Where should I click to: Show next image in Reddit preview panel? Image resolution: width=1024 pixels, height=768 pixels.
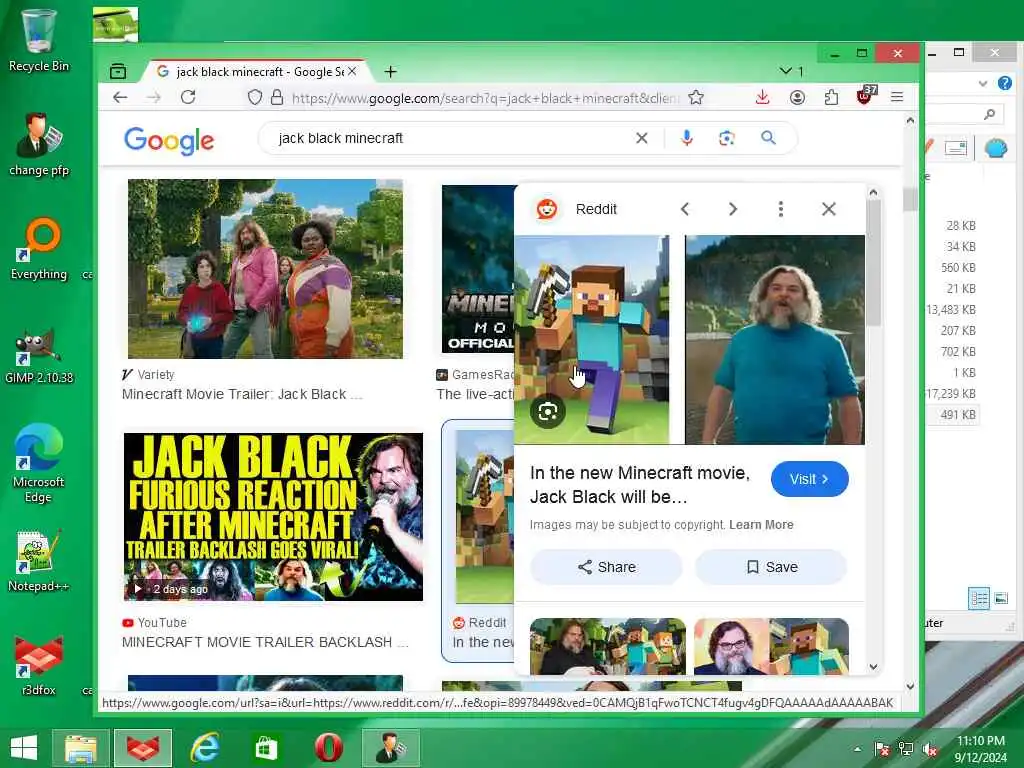click(733, 209)
